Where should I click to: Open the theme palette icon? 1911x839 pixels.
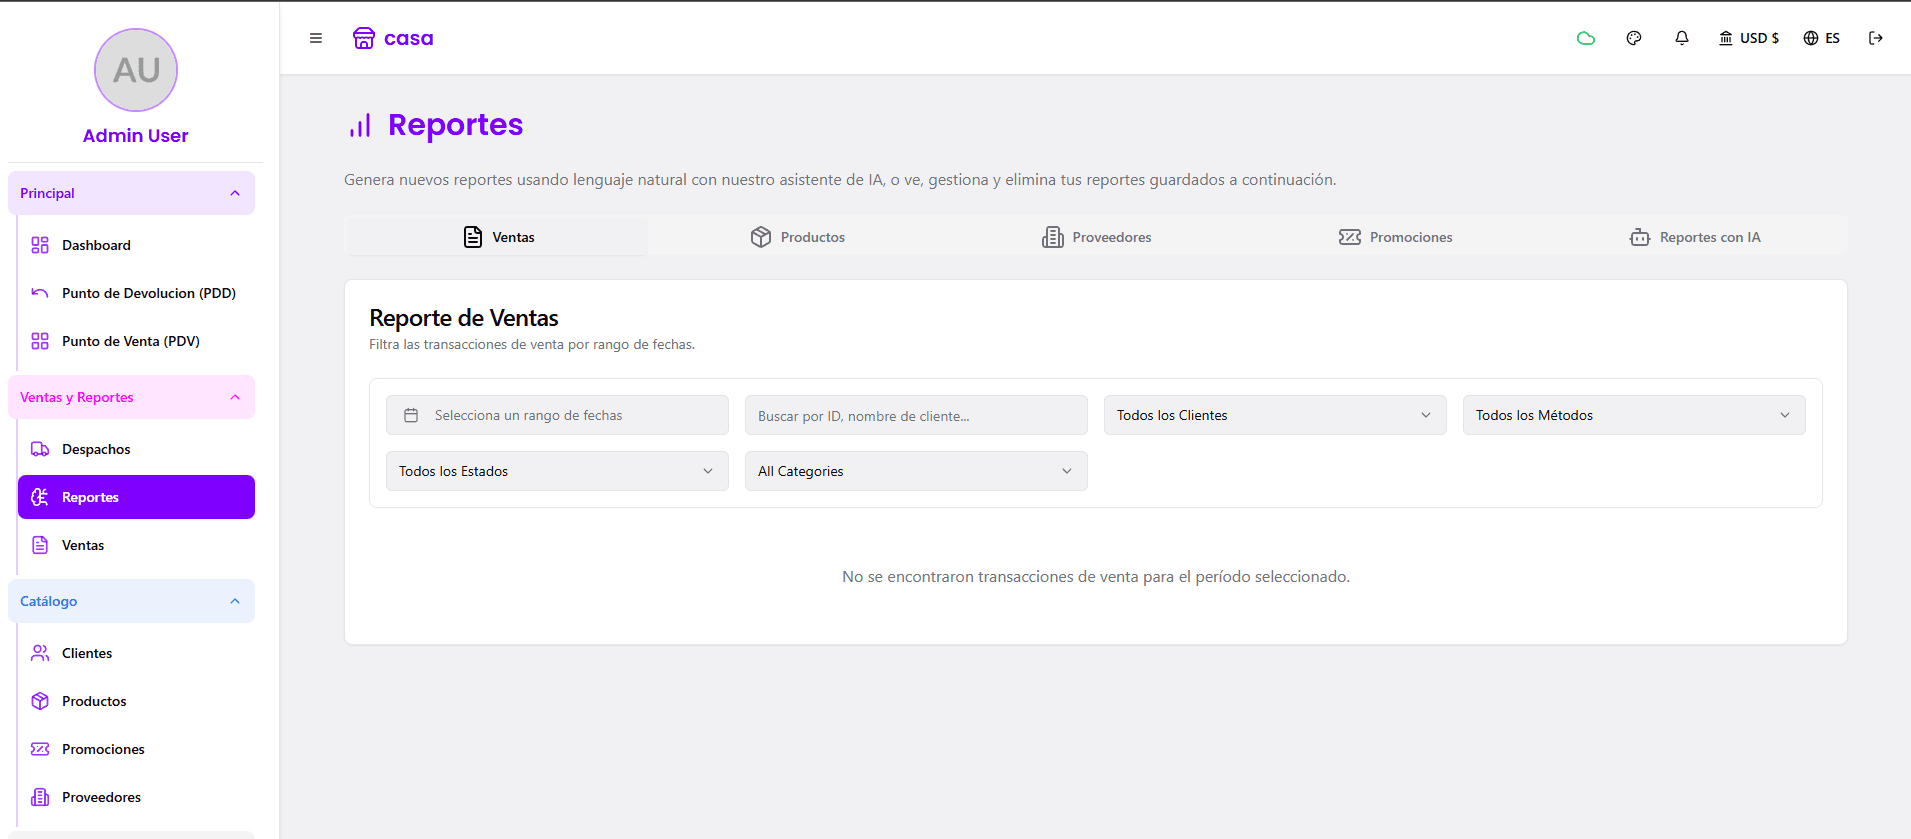pos(1634,38)
